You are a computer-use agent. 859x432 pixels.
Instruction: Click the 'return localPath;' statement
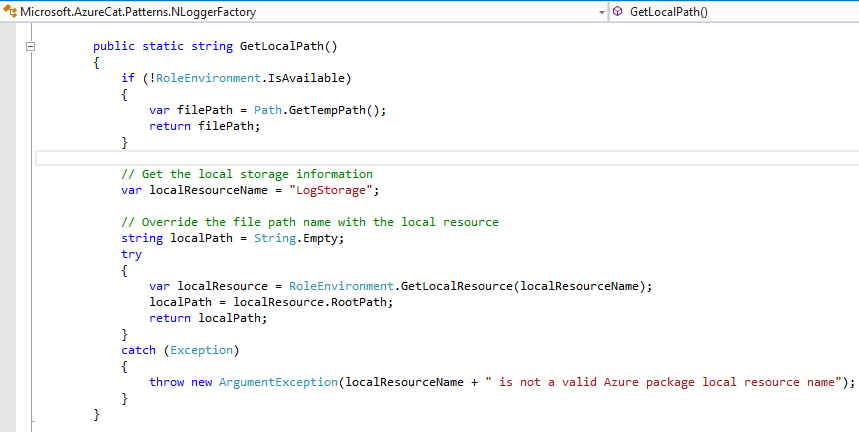[208, 318]
